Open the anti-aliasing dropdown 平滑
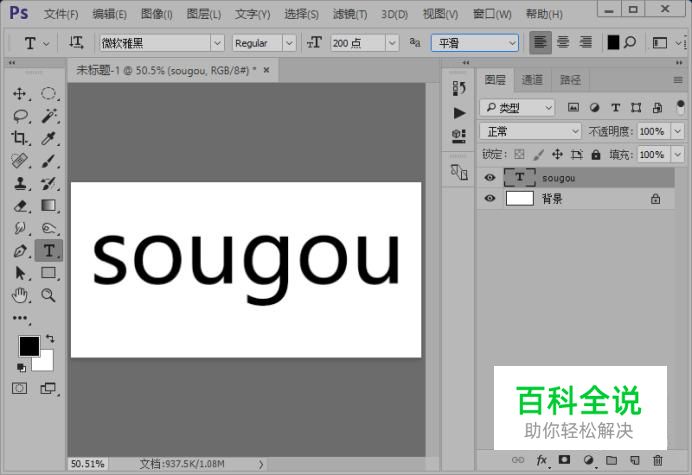This screenshot has width=692, height=475. pos(475,43)
